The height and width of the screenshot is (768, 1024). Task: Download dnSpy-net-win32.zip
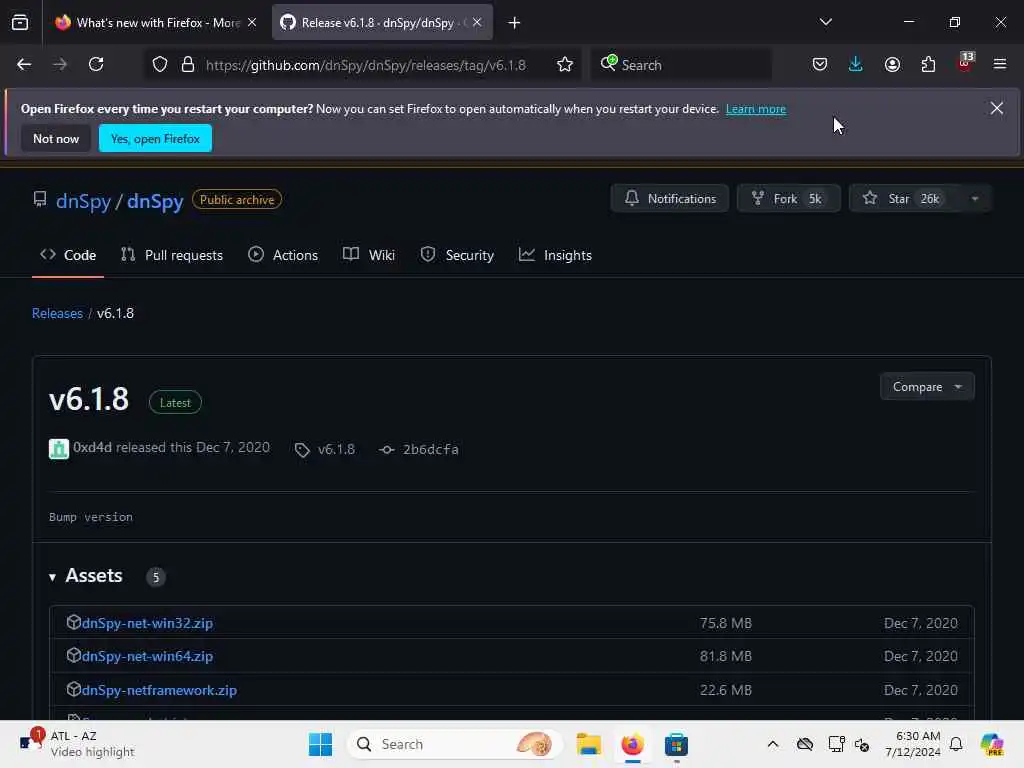(x=147, y=623)
